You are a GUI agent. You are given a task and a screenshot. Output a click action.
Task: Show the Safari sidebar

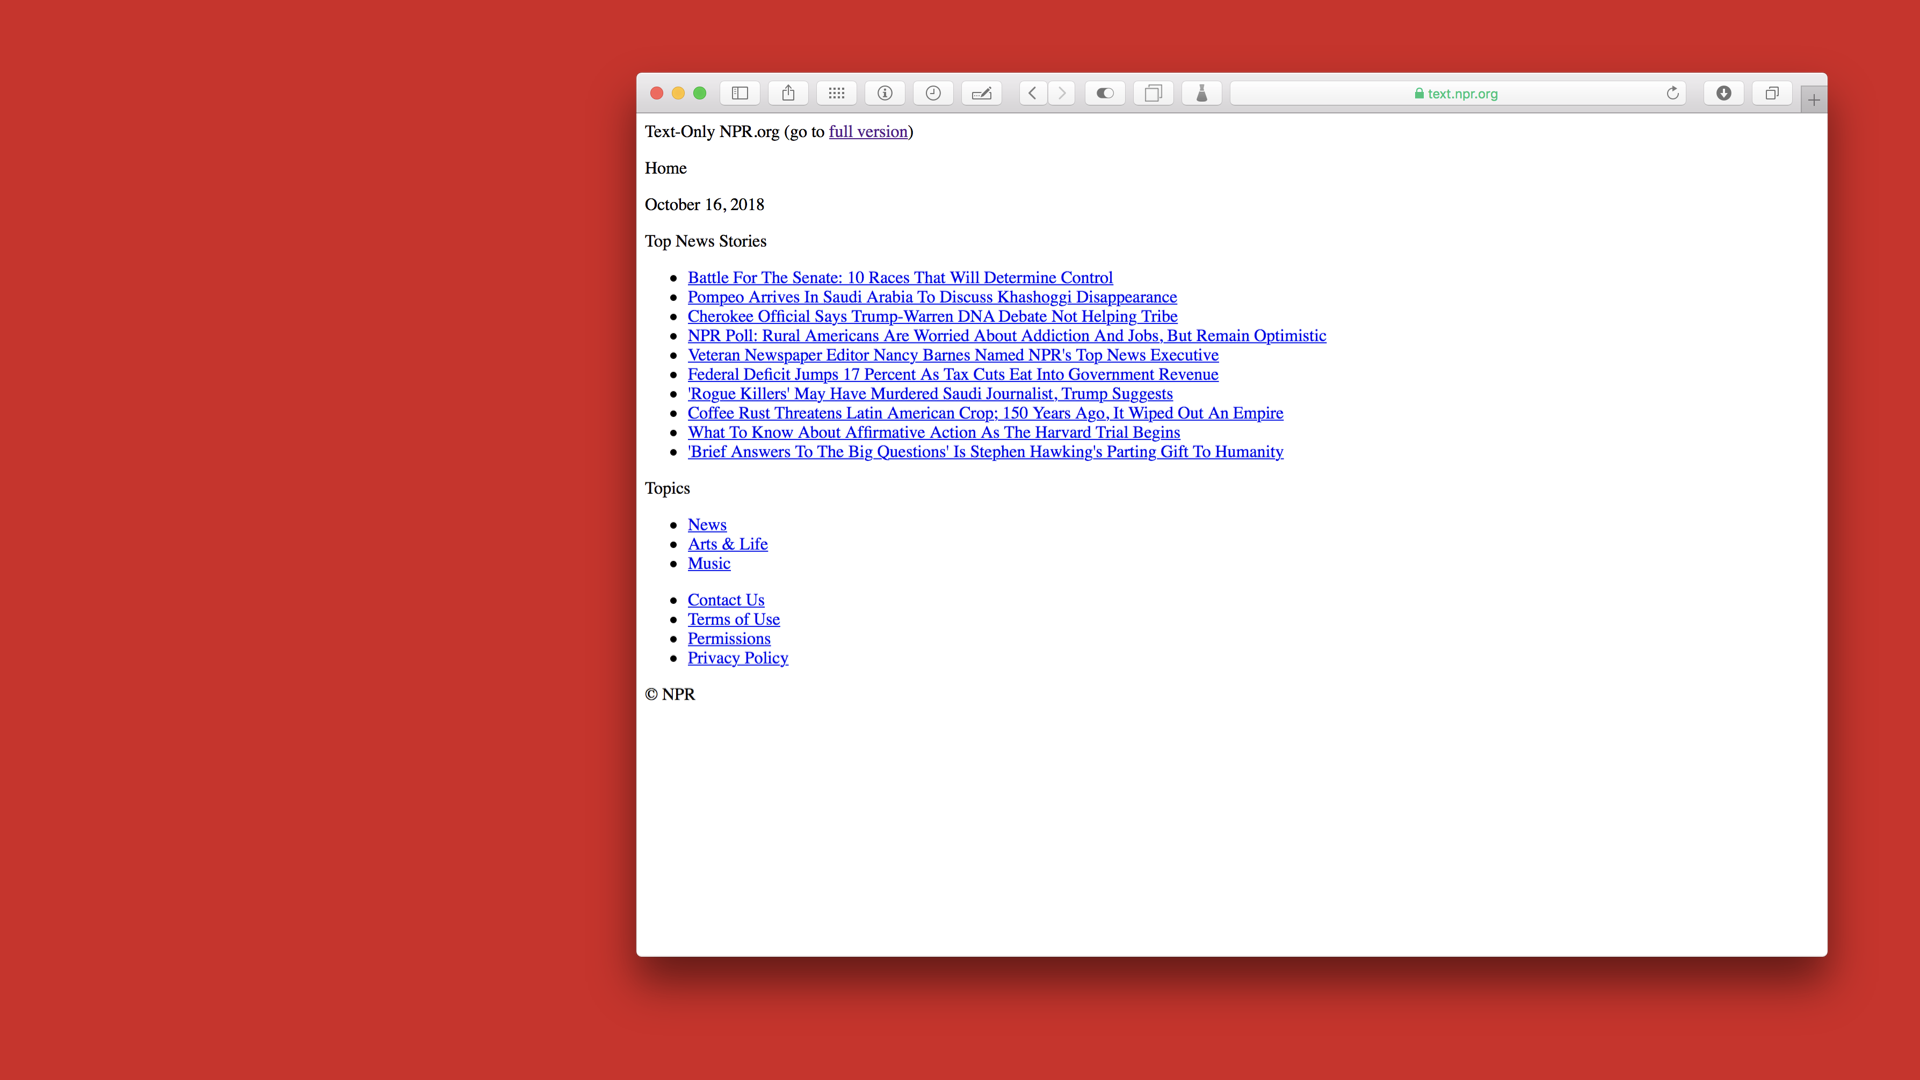tap(740, 93)
